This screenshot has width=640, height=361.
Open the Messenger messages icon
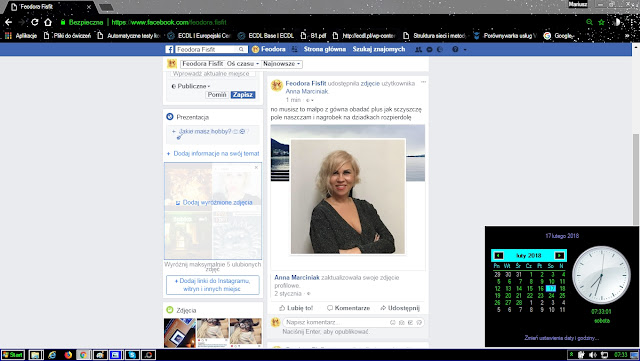[x=429, y=49]
